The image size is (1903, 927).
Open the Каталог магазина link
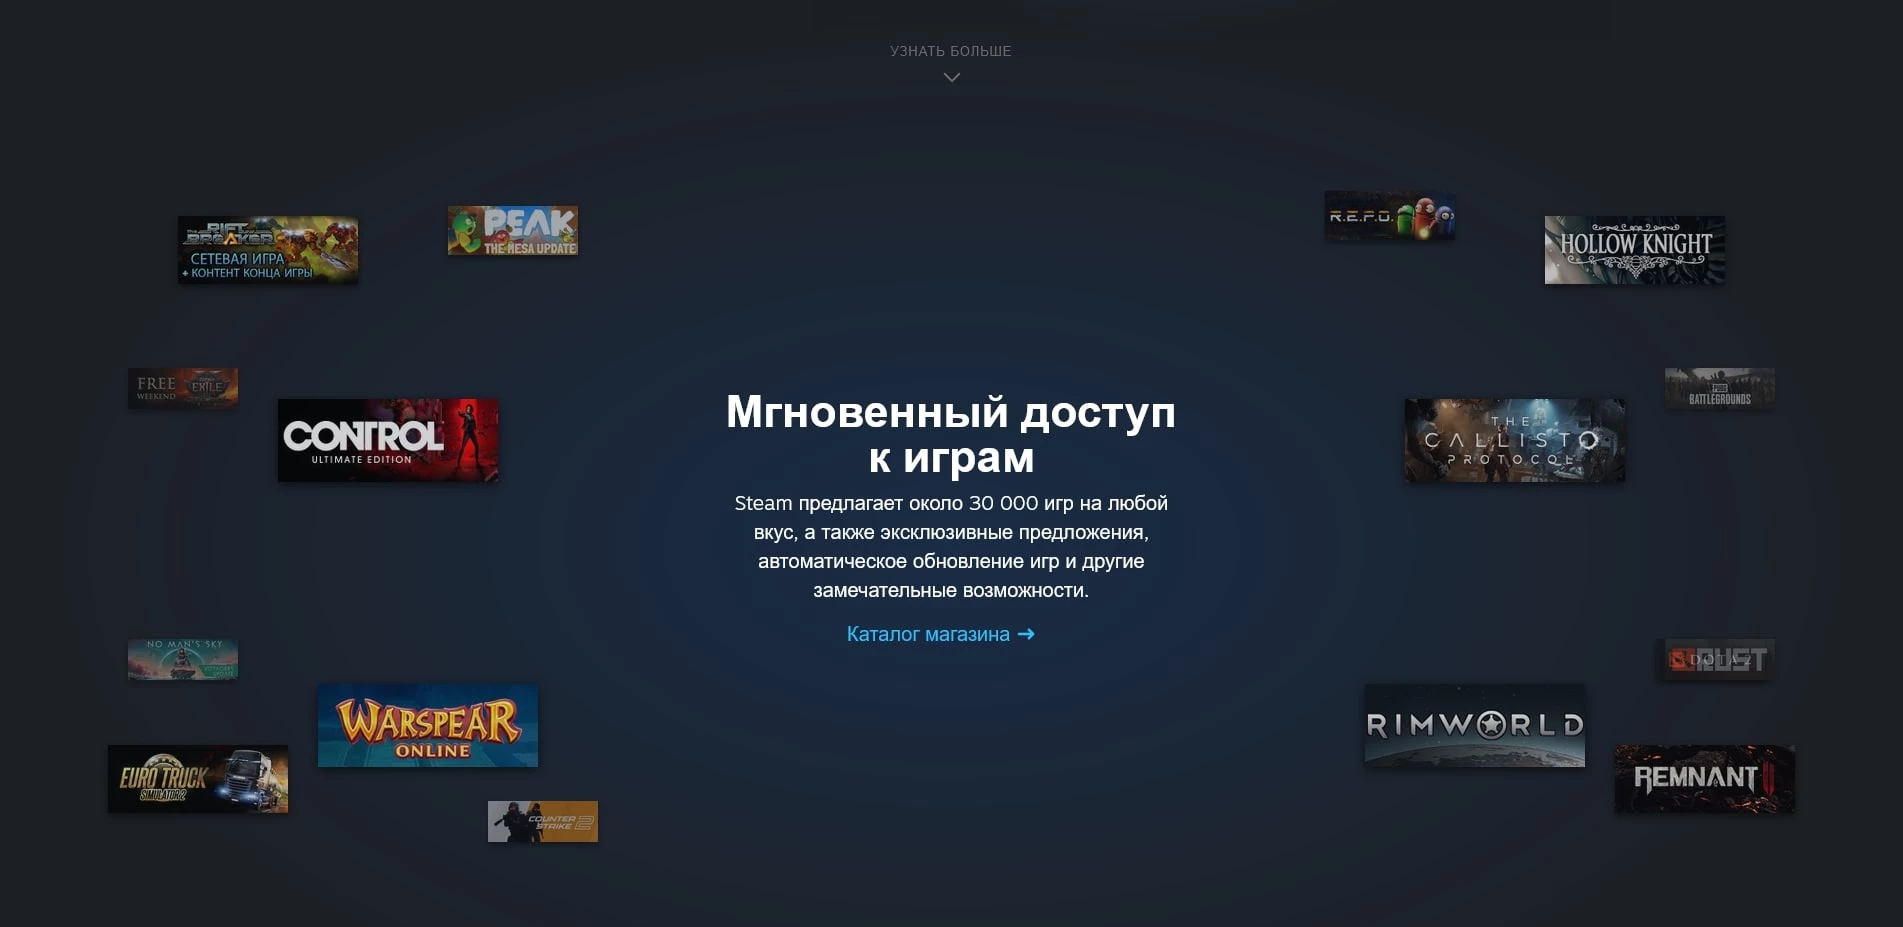[927, 634]
